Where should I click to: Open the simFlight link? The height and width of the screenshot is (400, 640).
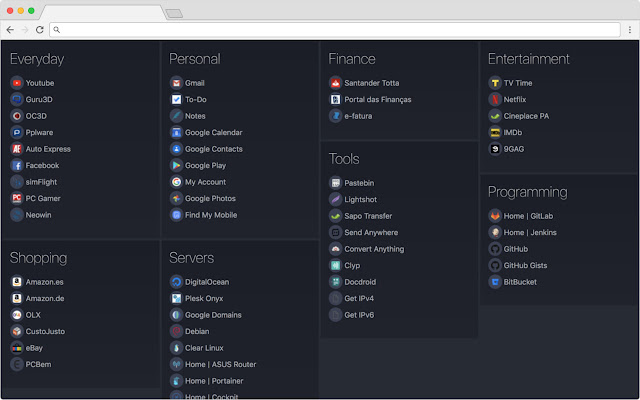(41, 182)
